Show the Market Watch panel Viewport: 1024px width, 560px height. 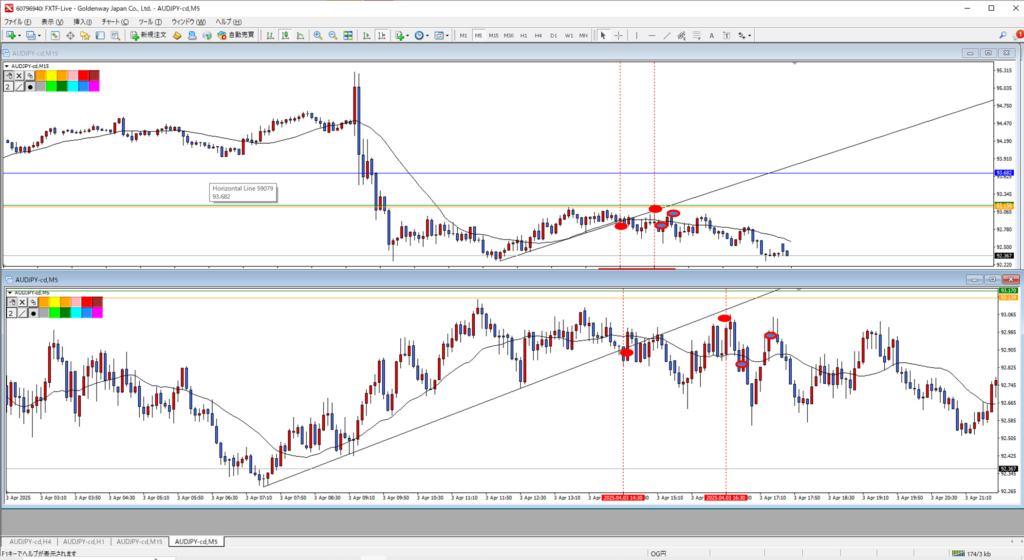click(55, 35)
